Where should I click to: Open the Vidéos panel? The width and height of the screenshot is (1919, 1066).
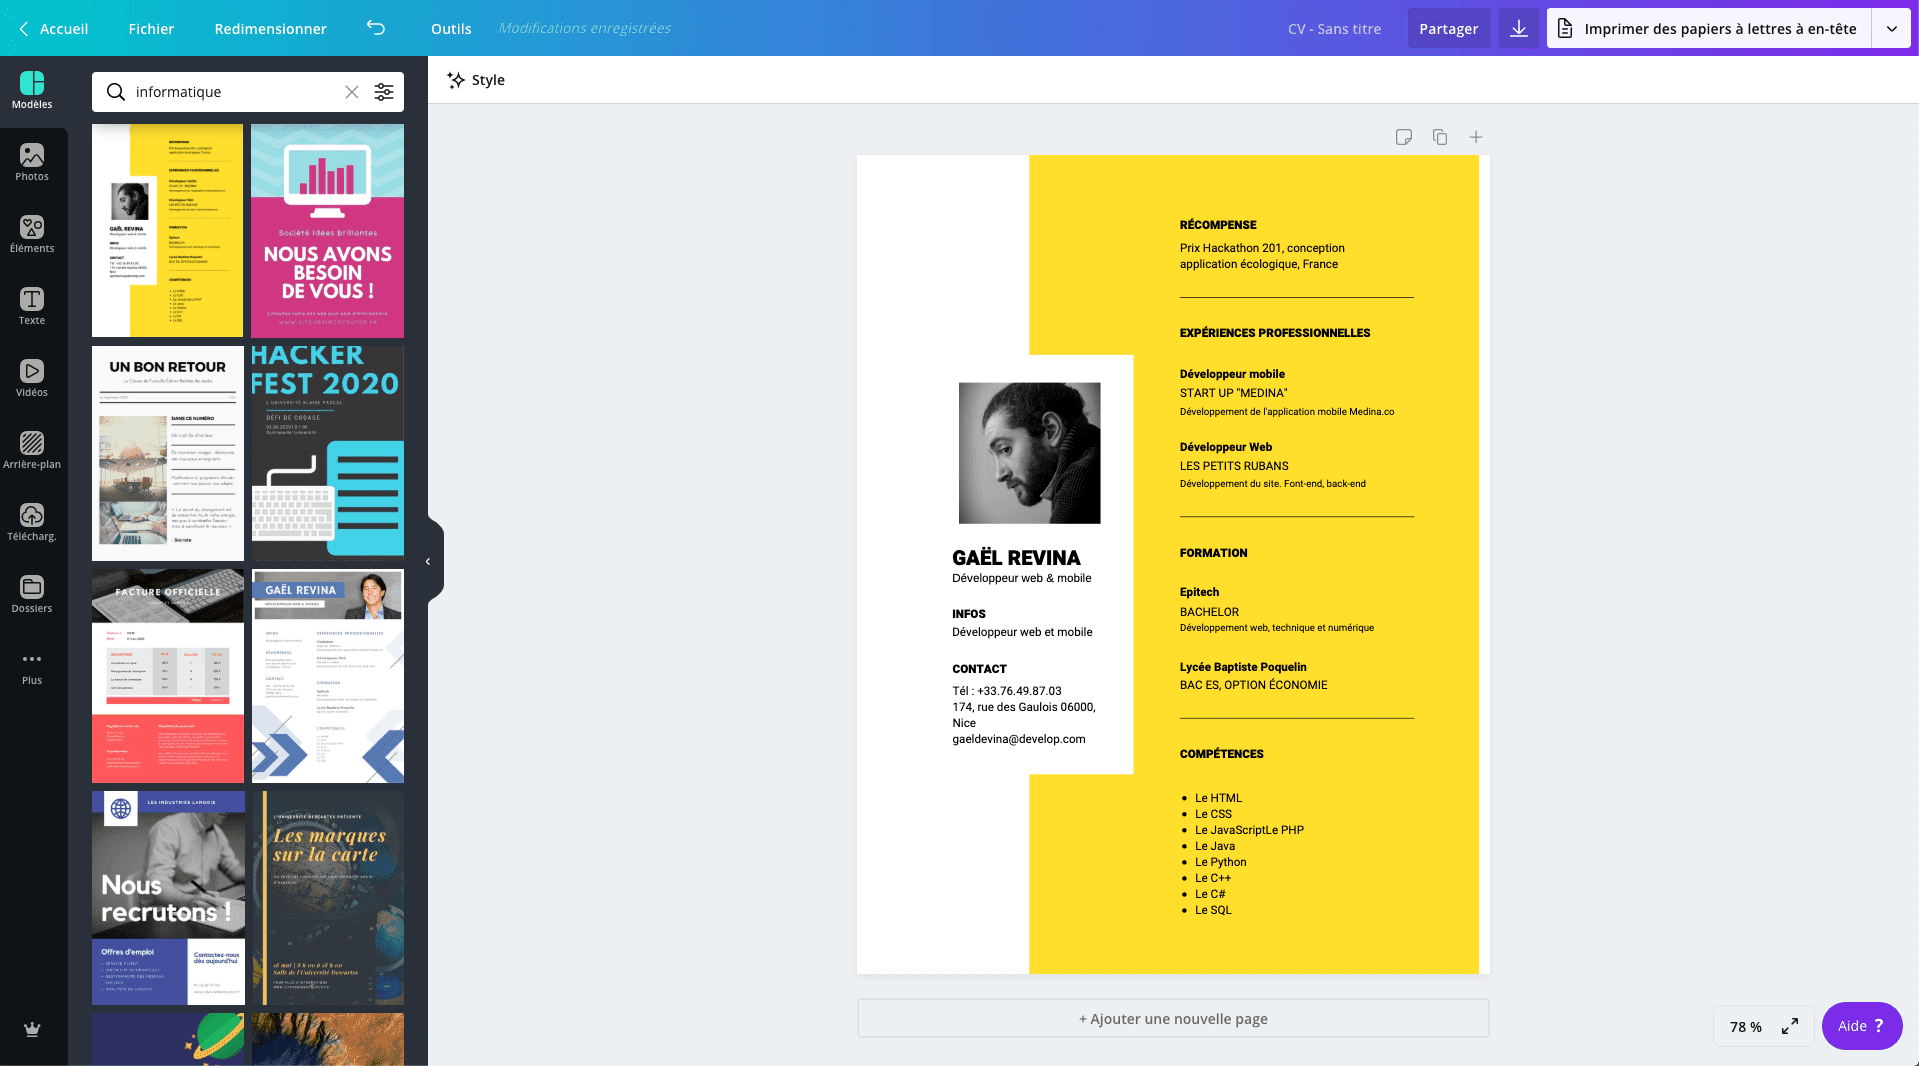(x=32, y=378)
